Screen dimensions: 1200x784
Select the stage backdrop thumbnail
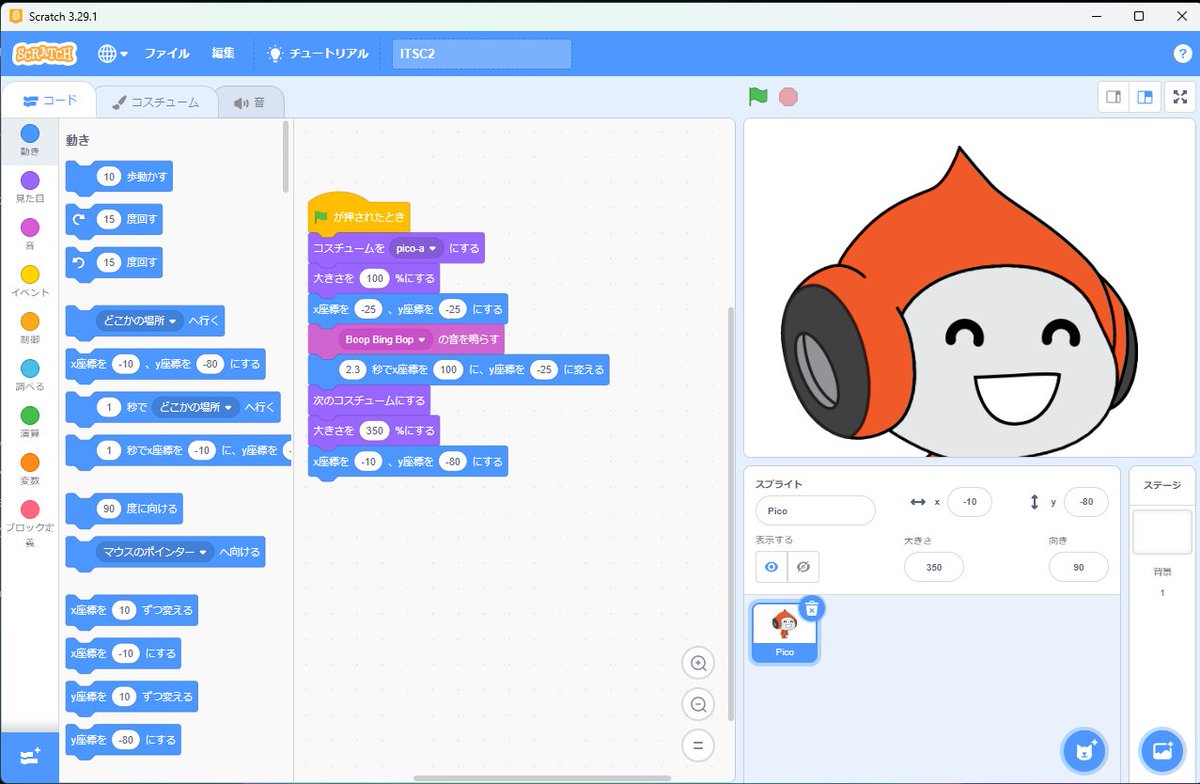click(x=1162, y=530)
